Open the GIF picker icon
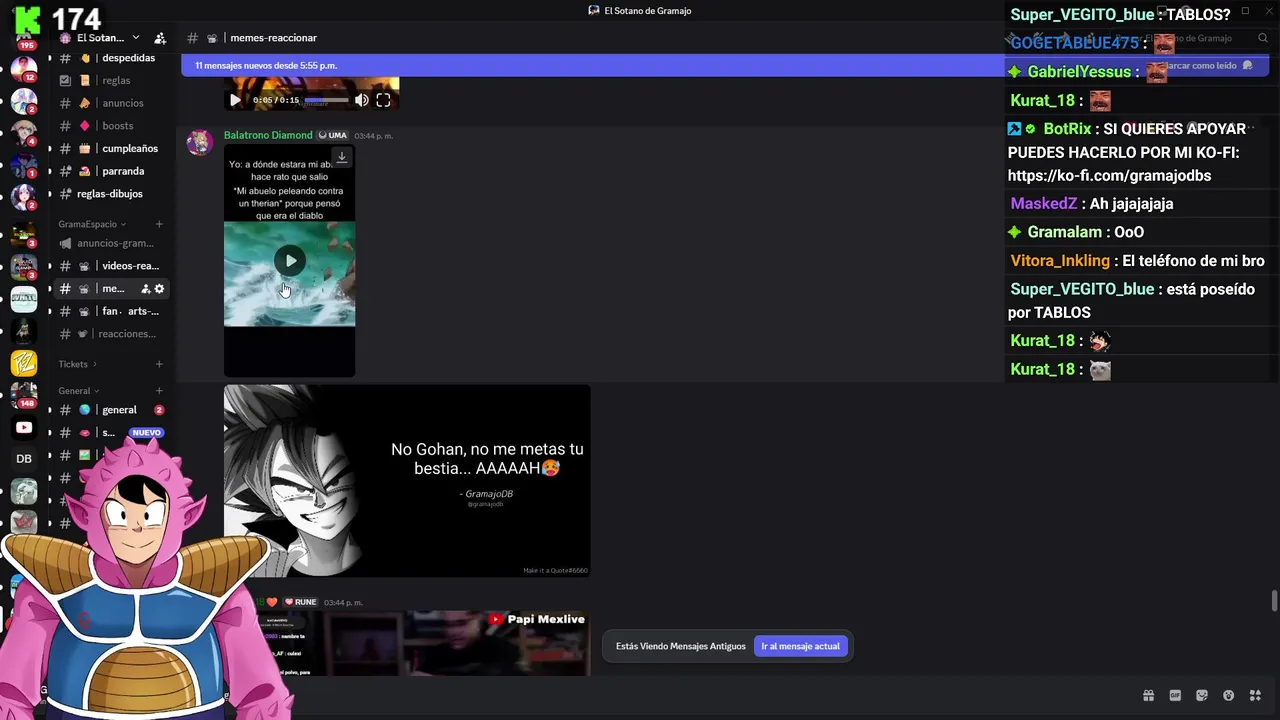This screenshot has height=720, width=1280. coord(1175,696)
